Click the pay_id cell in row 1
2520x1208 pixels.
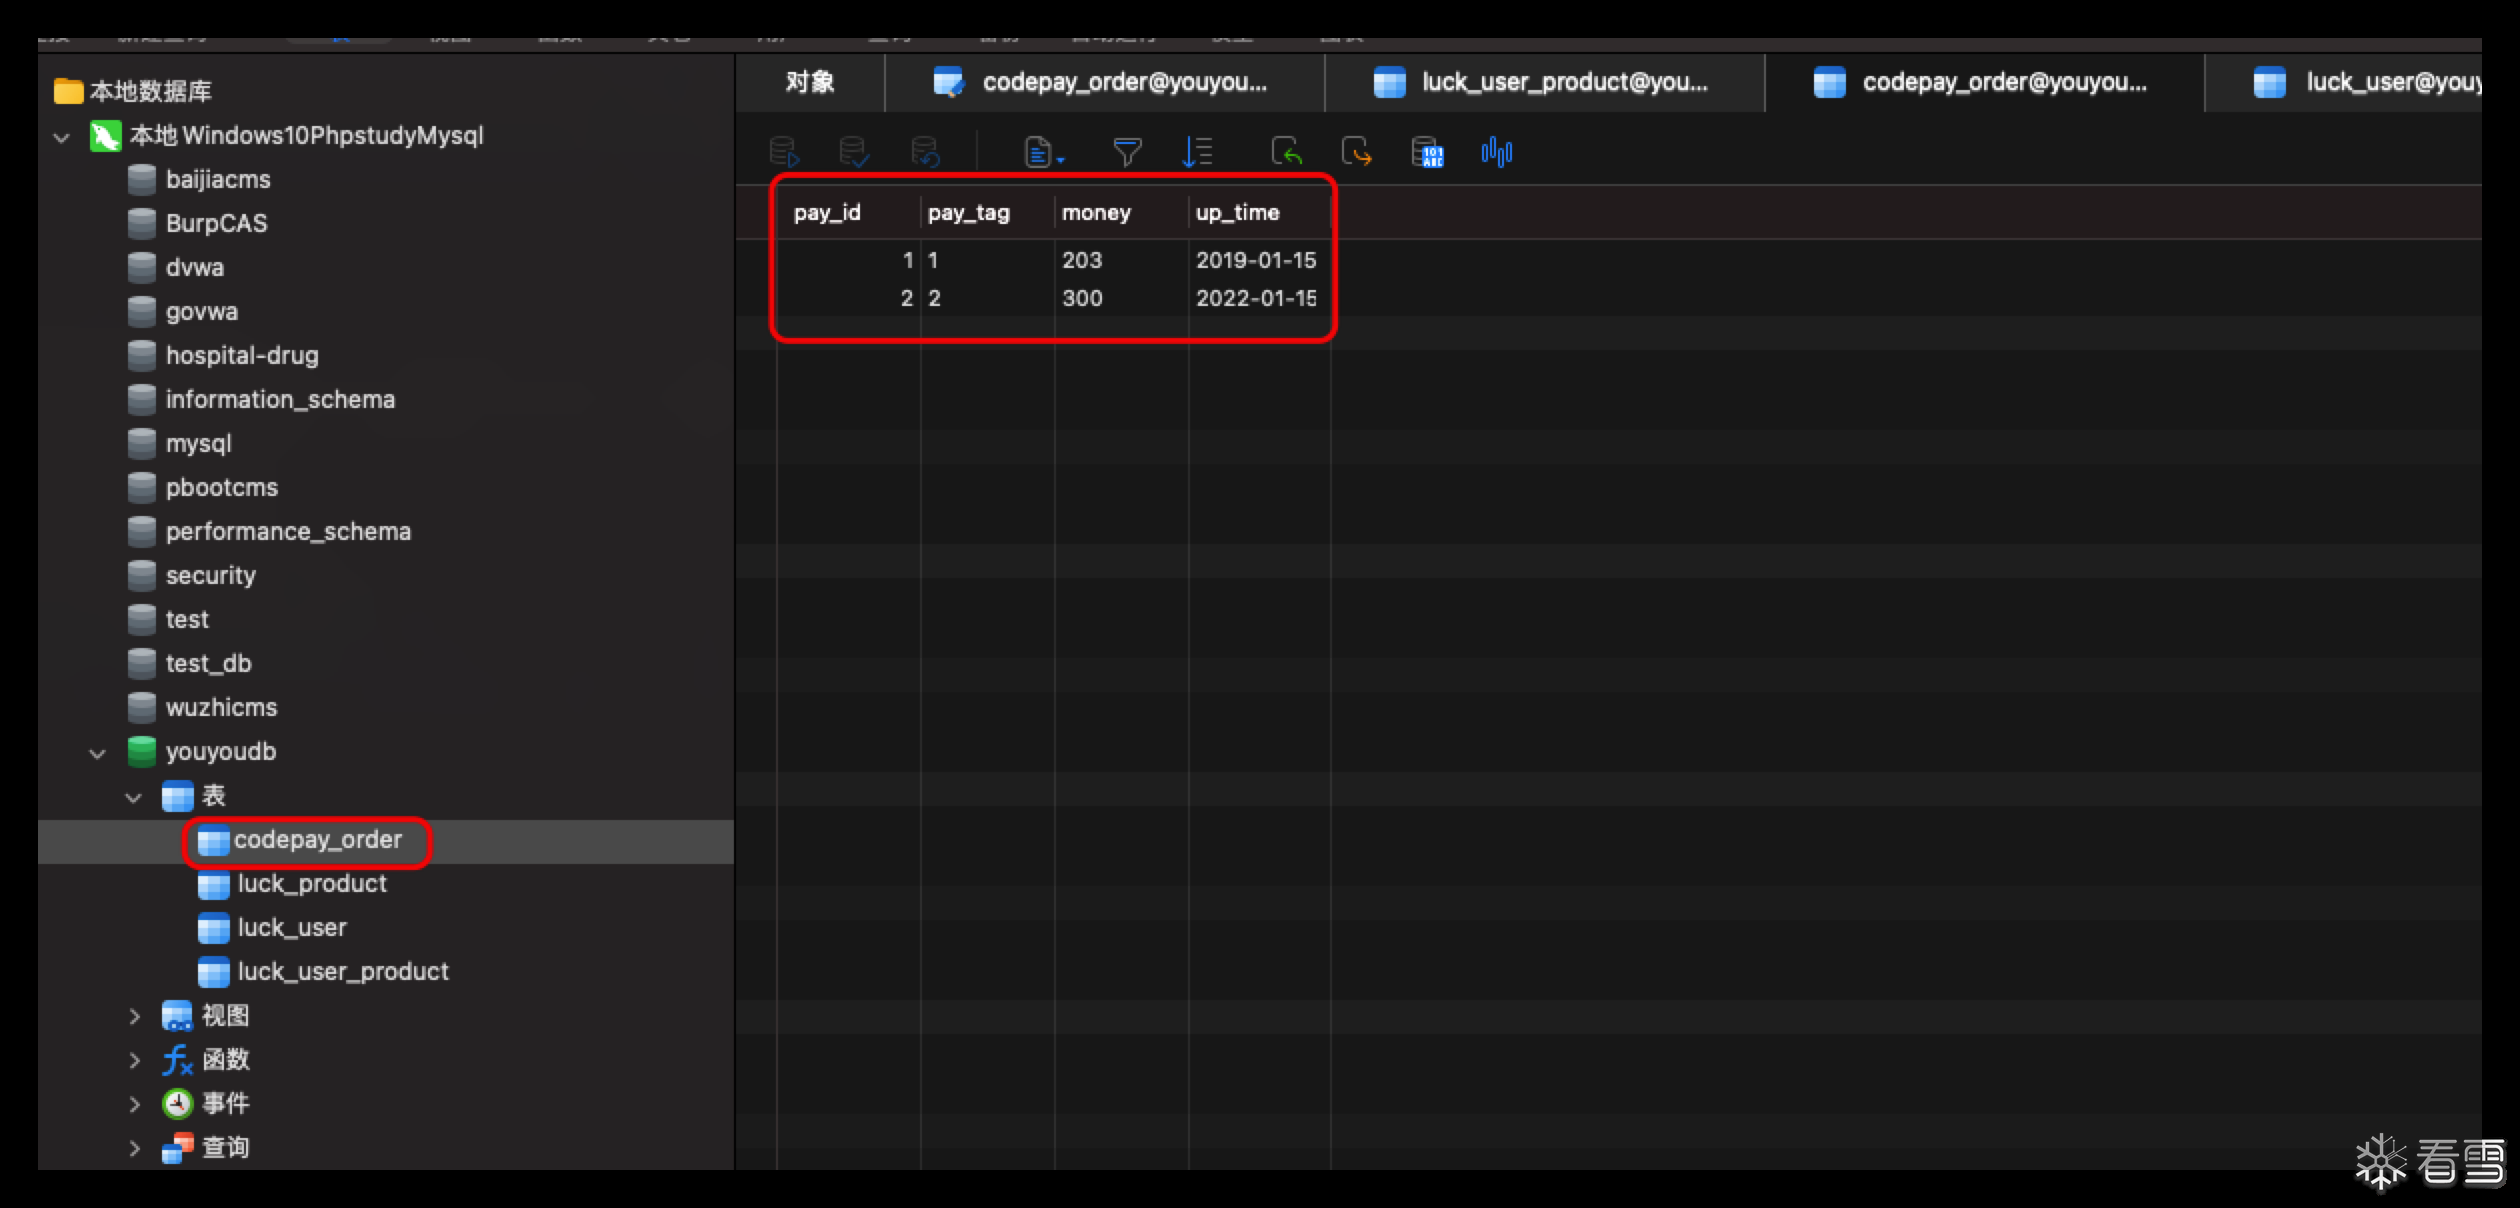click(848, 260)
